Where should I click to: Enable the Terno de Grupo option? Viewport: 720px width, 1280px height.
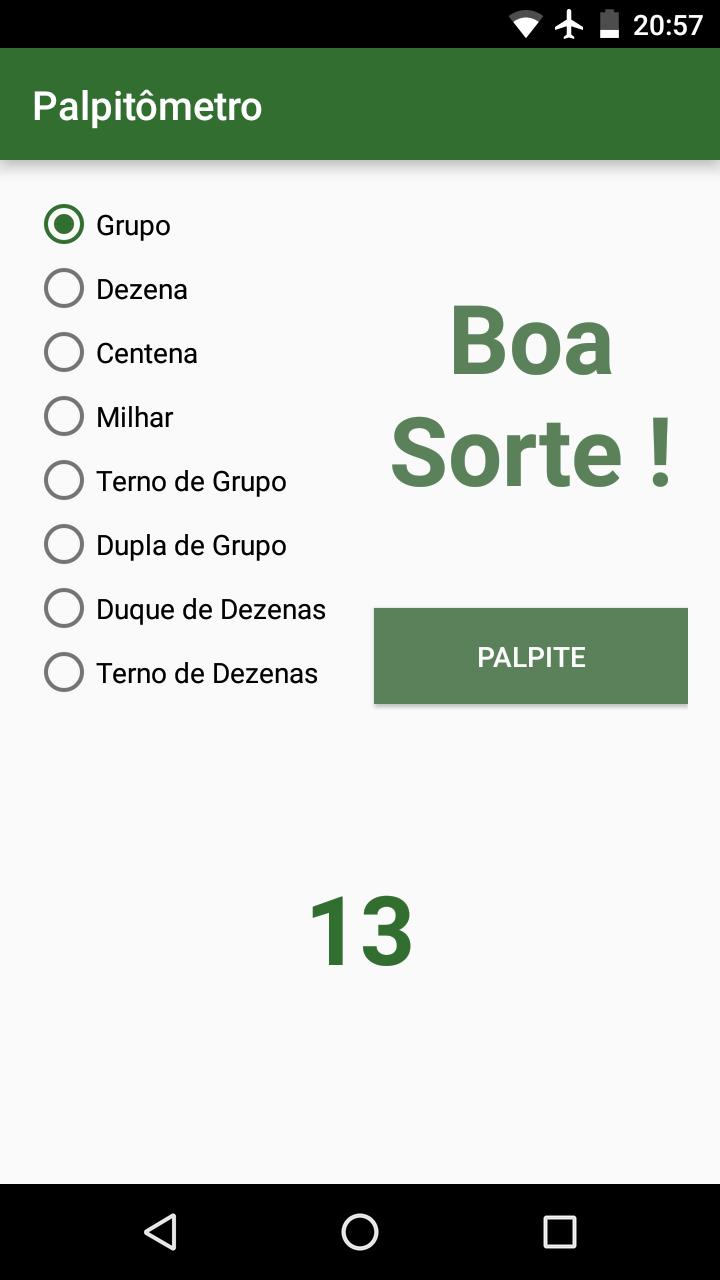(64, 481)
